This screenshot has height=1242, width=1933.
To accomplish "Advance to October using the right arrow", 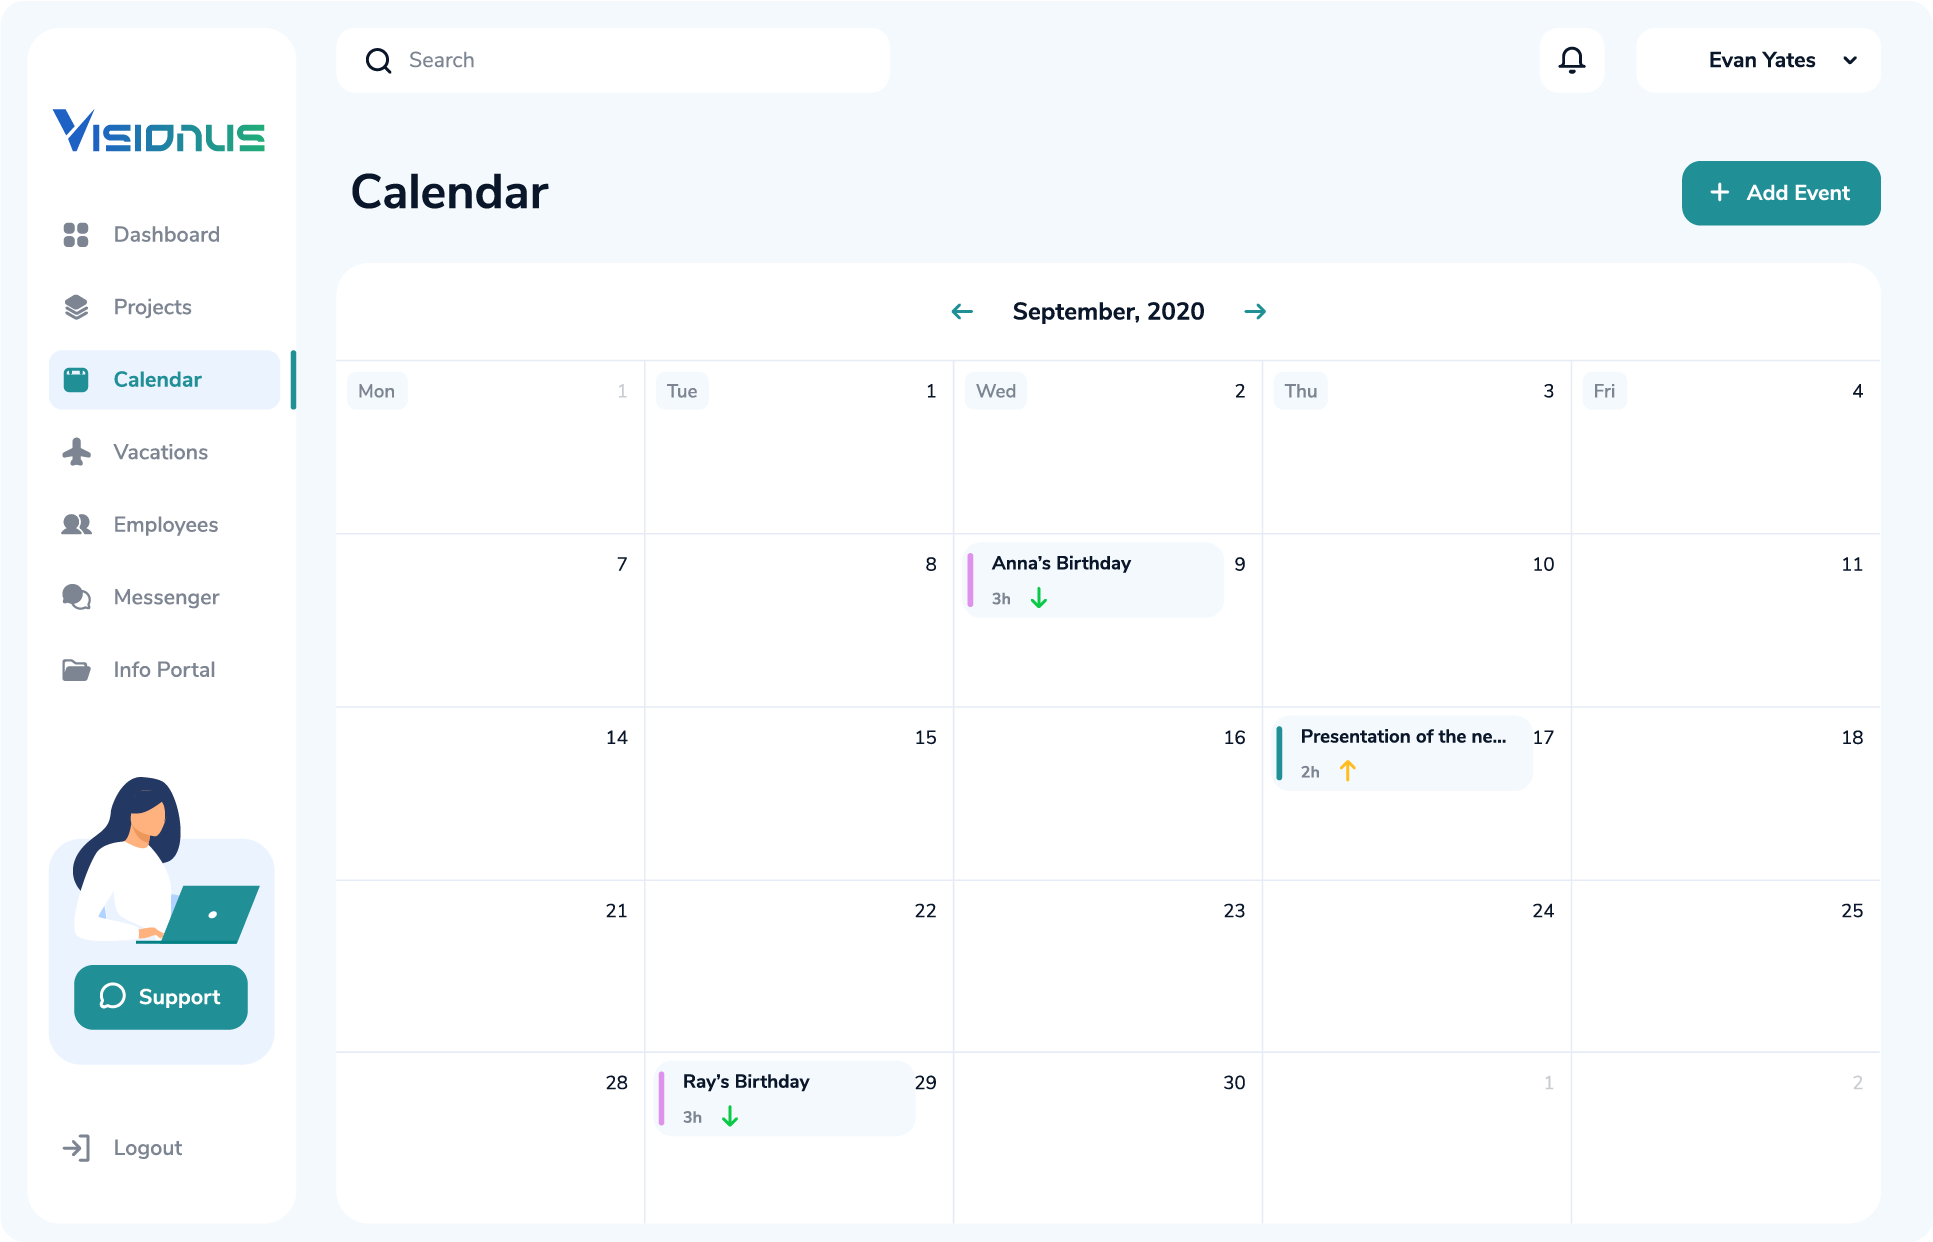I will pos(1256,311).
